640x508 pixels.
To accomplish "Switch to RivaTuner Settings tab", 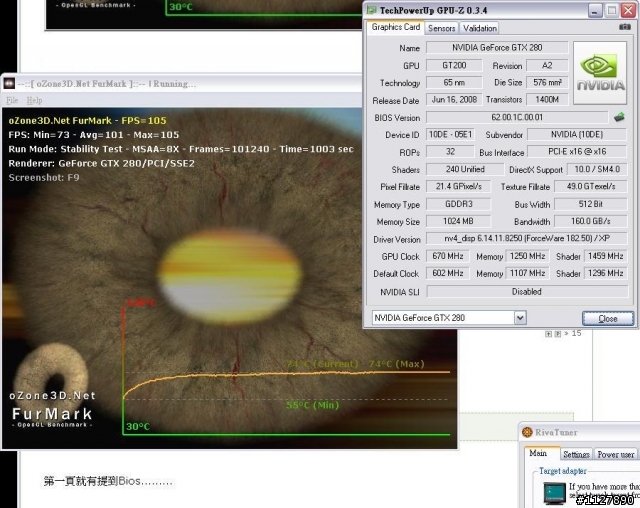I will pyautogui.click(x=576, y=454).
